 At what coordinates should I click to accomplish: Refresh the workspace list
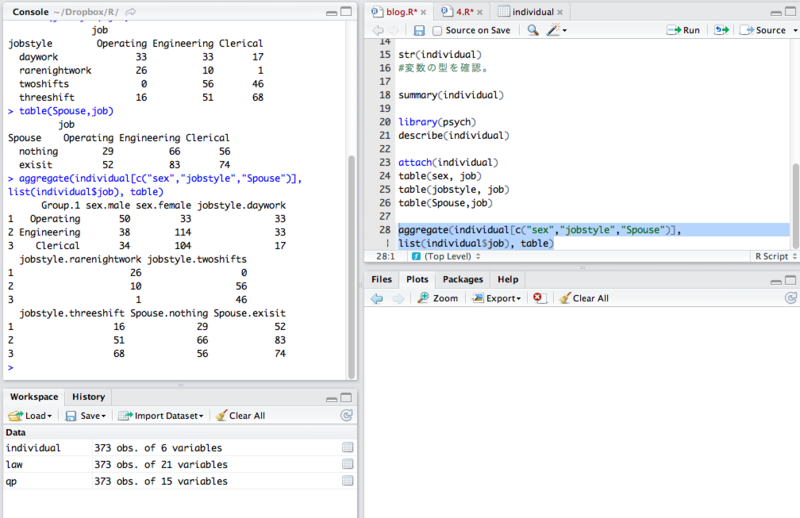pos(346,415)
